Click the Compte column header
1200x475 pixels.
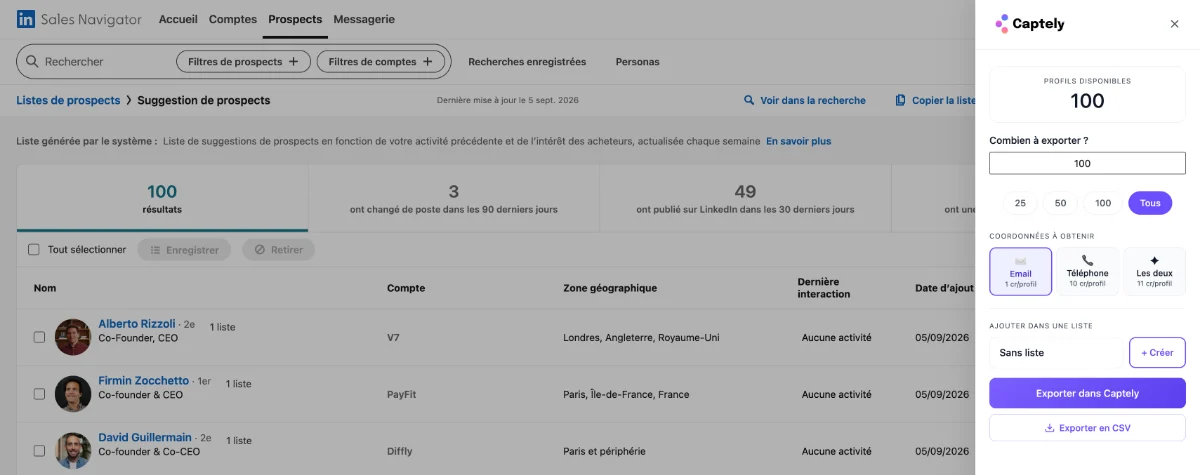click(x=406, y=288)
